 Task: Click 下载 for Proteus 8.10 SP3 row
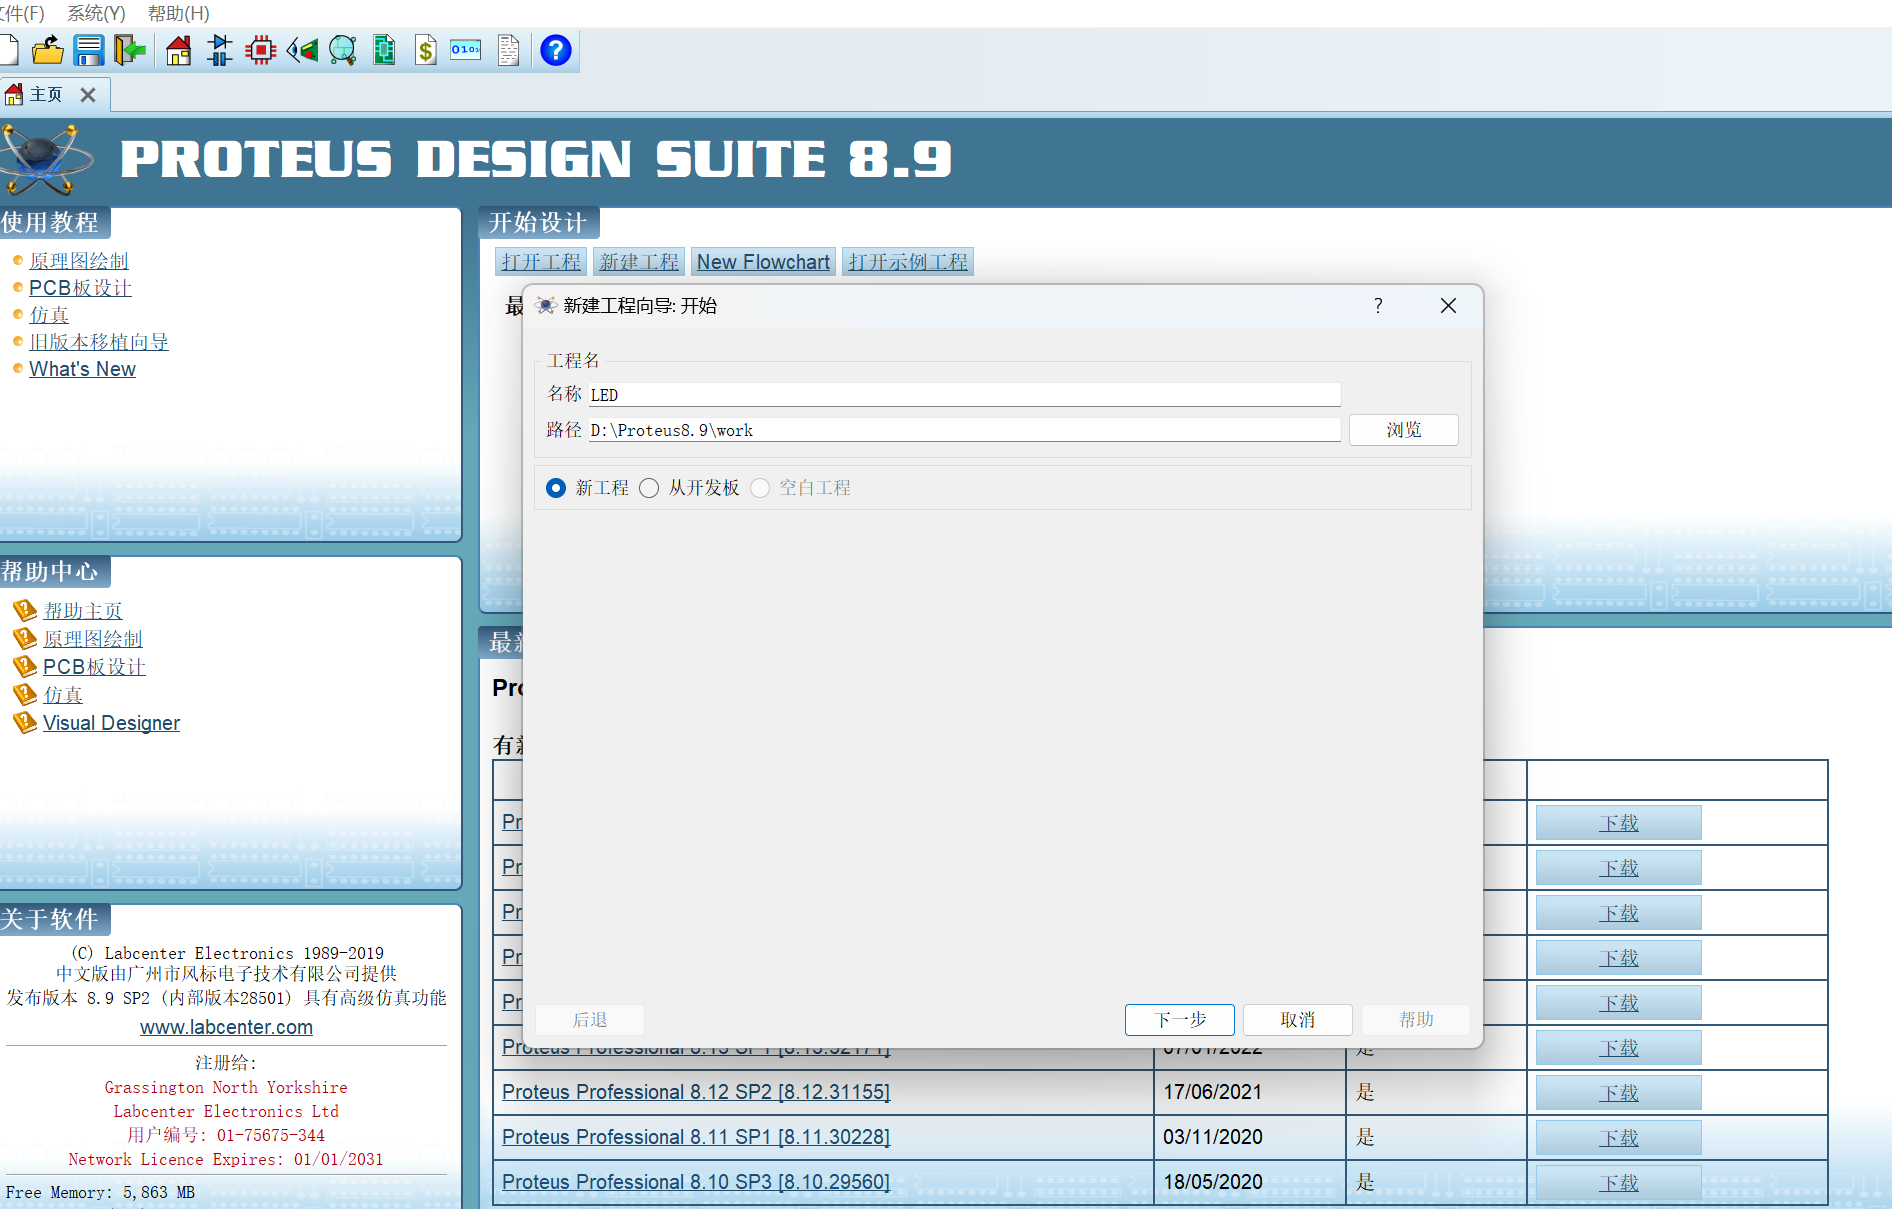click(x=1618, y=1183)
